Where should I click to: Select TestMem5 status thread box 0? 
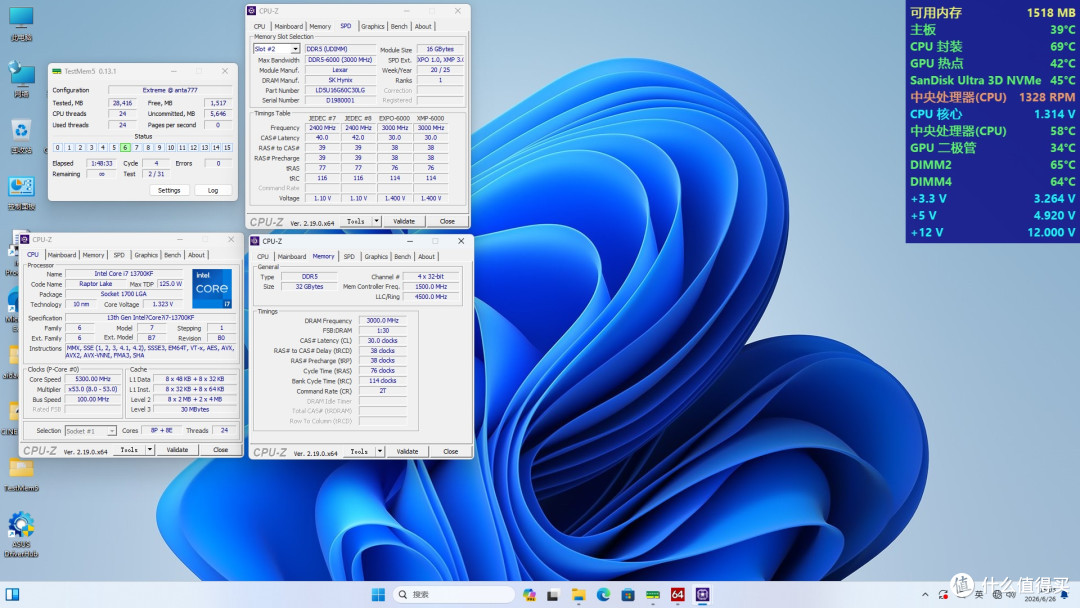point(57,147)
